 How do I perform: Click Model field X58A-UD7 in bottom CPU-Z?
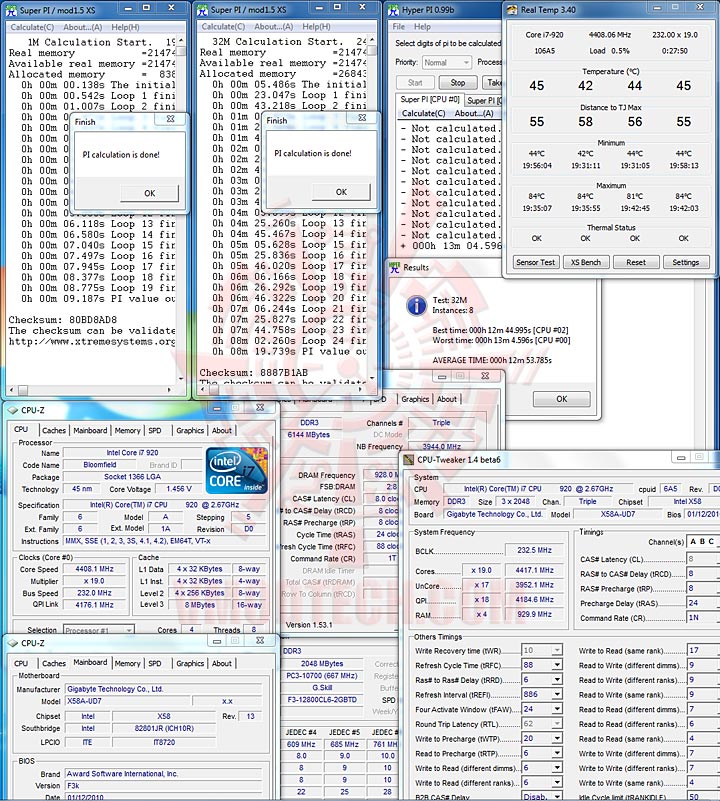click(128, 701)
